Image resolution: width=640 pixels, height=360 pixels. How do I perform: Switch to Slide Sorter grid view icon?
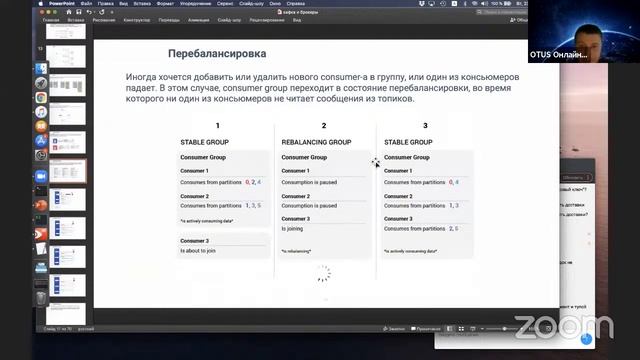click(x=461, y=329)
